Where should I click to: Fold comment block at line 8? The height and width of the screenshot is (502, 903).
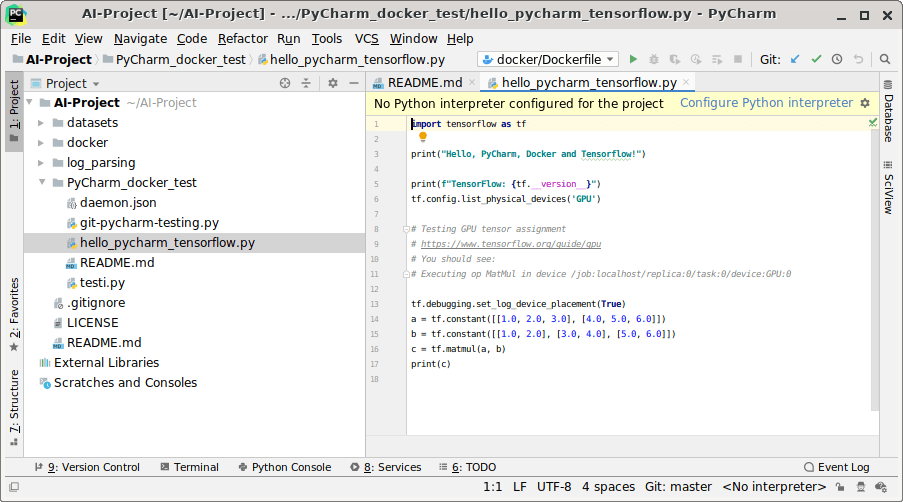(x=406, y=229)
